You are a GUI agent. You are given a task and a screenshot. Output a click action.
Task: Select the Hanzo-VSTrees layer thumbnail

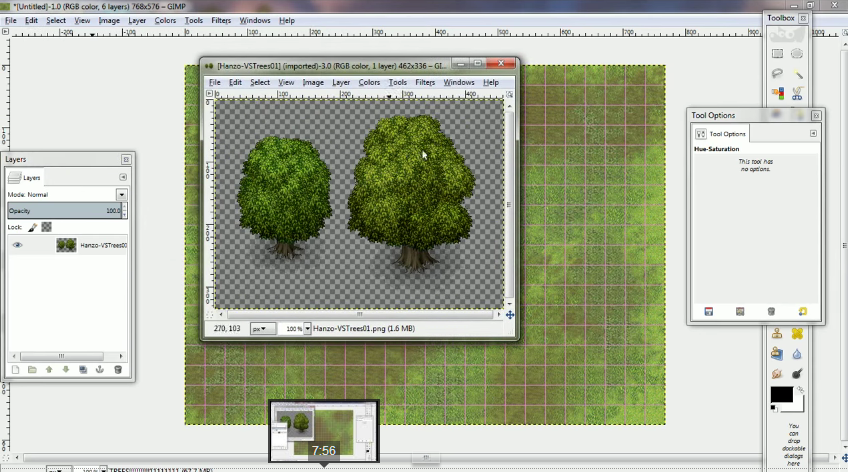tap(67, 245)
